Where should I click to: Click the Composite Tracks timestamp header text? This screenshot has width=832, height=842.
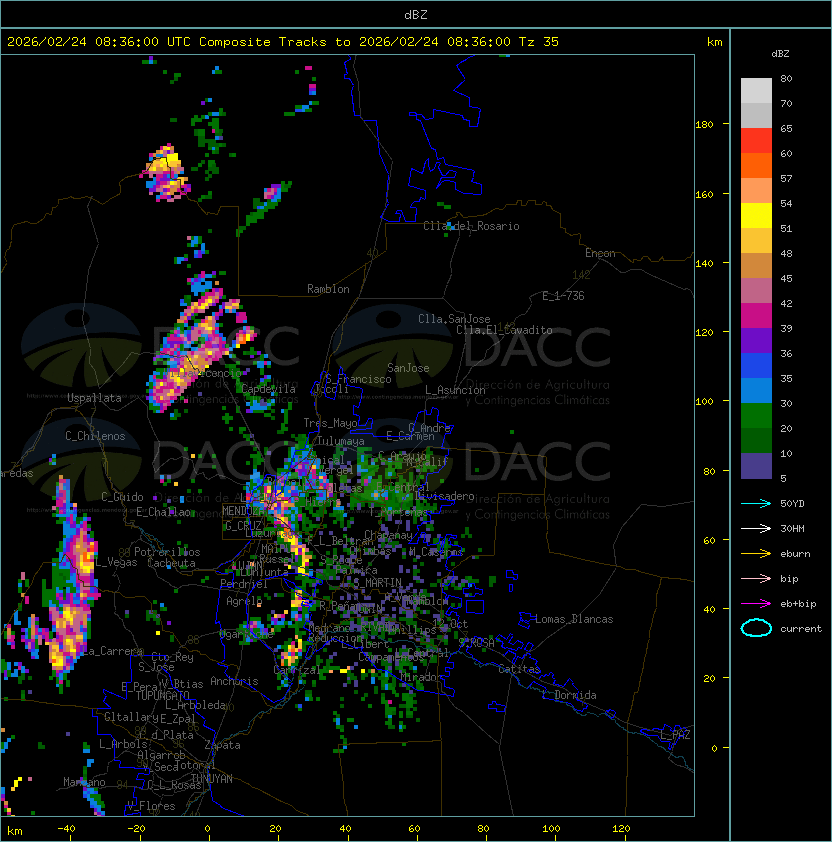click(283, 41)
